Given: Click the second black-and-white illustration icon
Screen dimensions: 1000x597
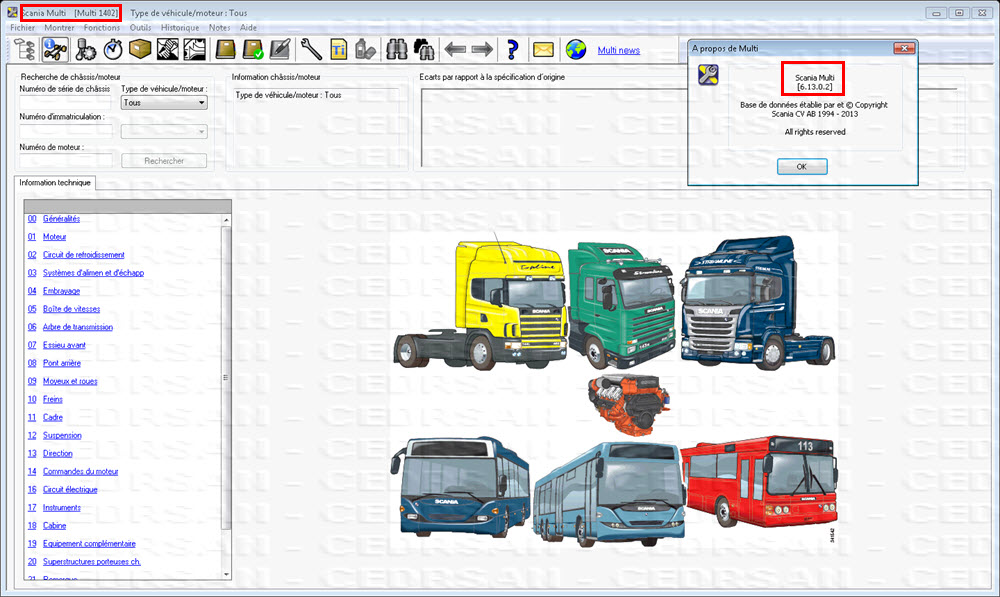Looking at the screenshot, I should [x=195, y=49].
